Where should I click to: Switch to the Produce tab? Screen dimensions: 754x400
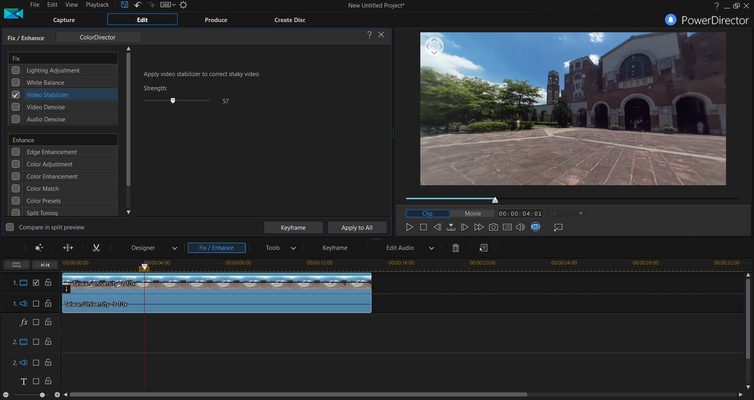pos(215,20)
